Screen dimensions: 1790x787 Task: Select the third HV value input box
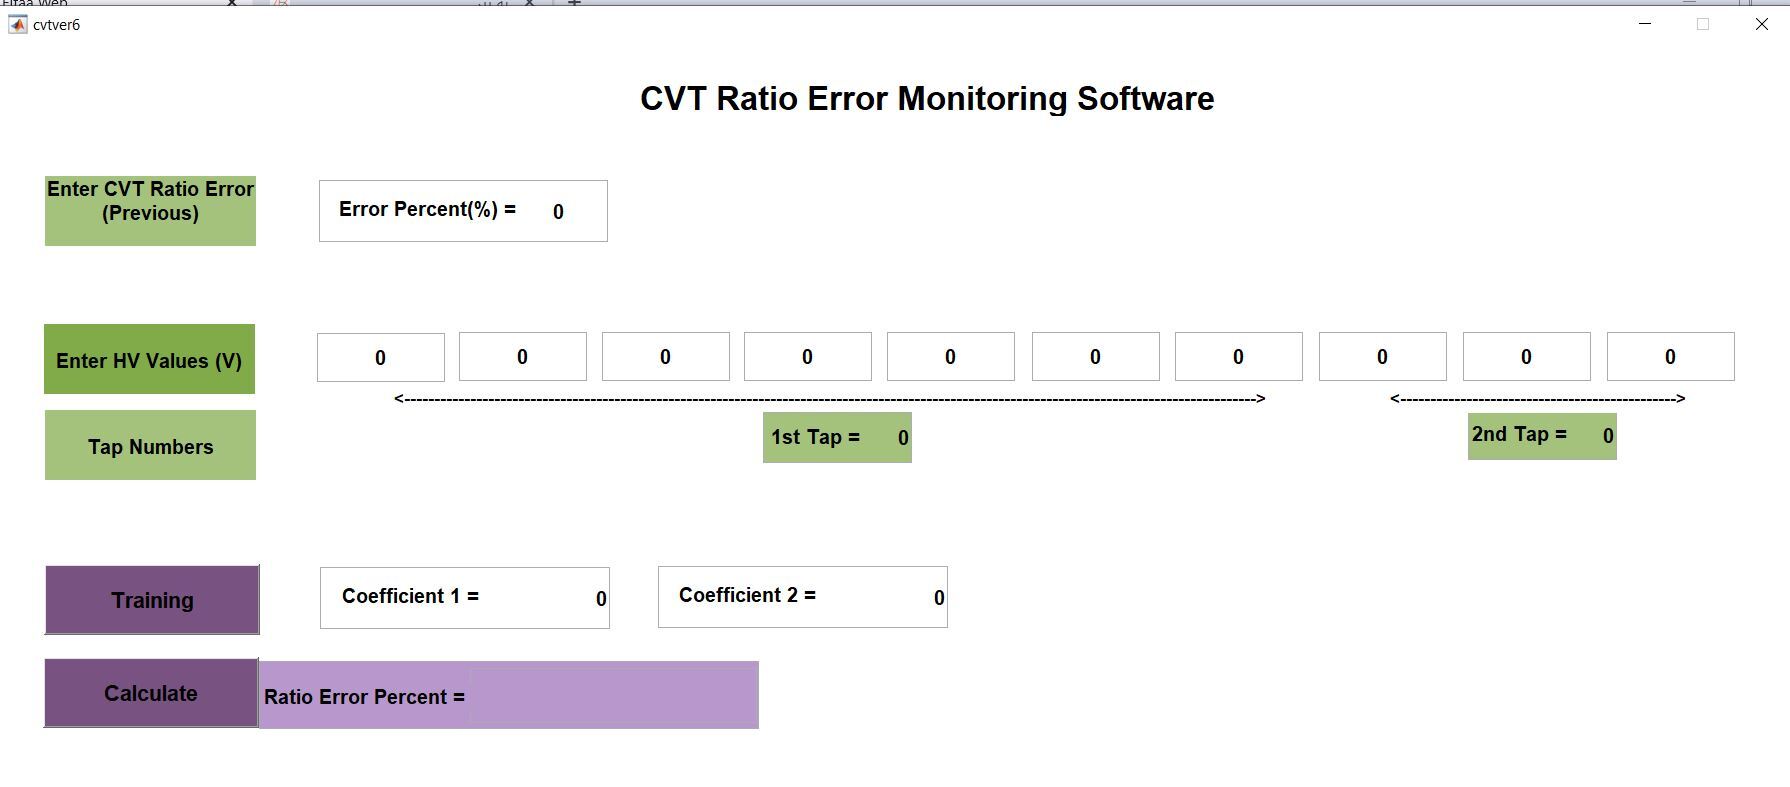click(x=665, y=357)
